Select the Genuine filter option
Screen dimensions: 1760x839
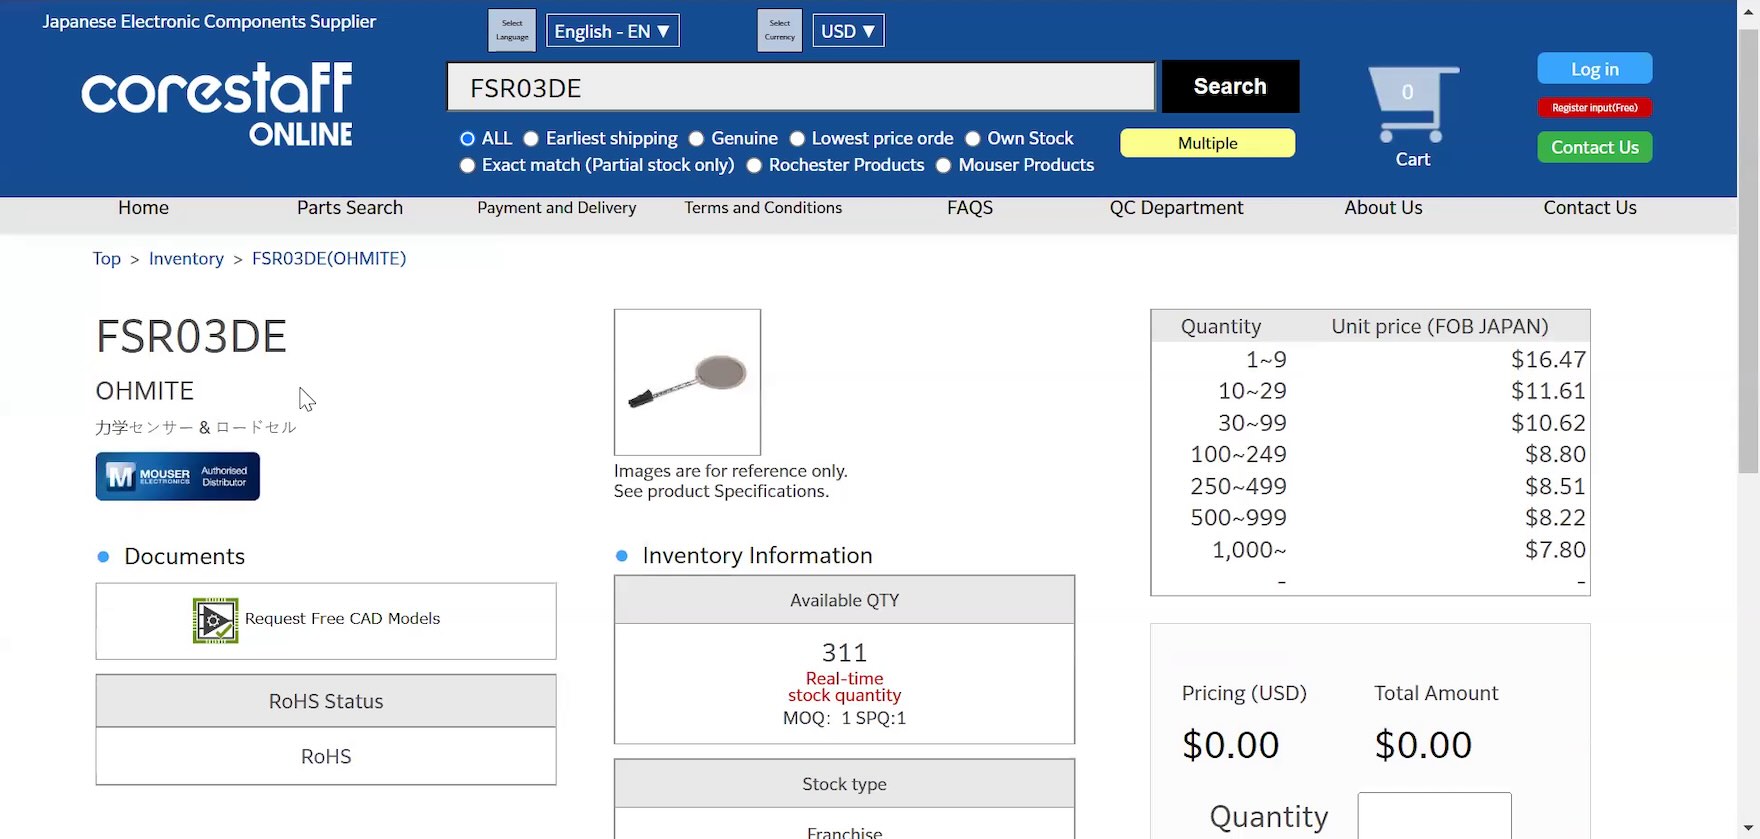pyautogui.click(x=696, y=139)
